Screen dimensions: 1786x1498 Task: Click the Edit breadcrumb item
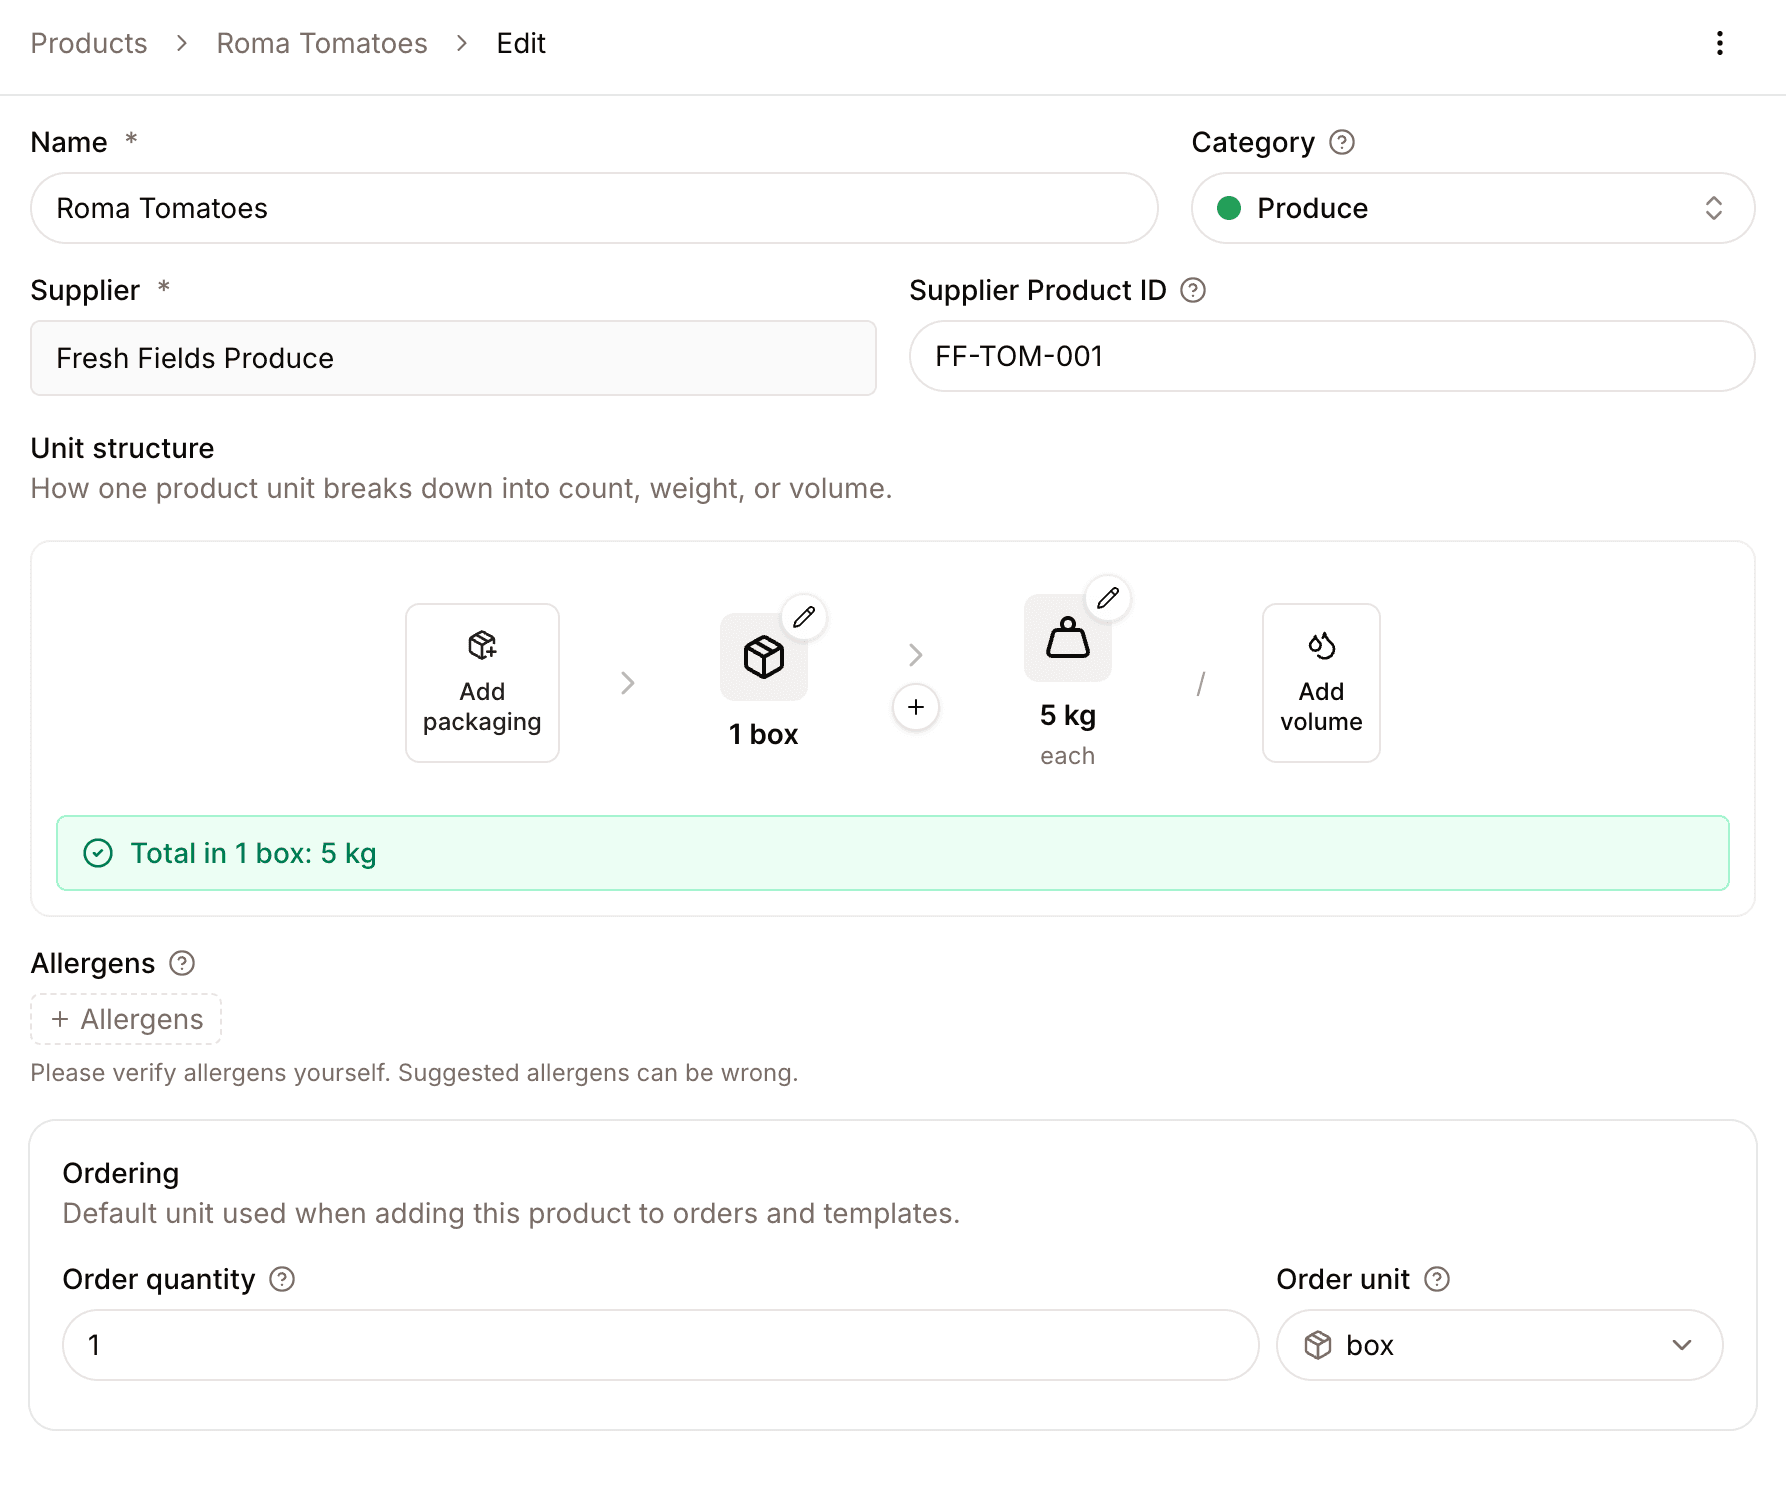click(521, 43)
